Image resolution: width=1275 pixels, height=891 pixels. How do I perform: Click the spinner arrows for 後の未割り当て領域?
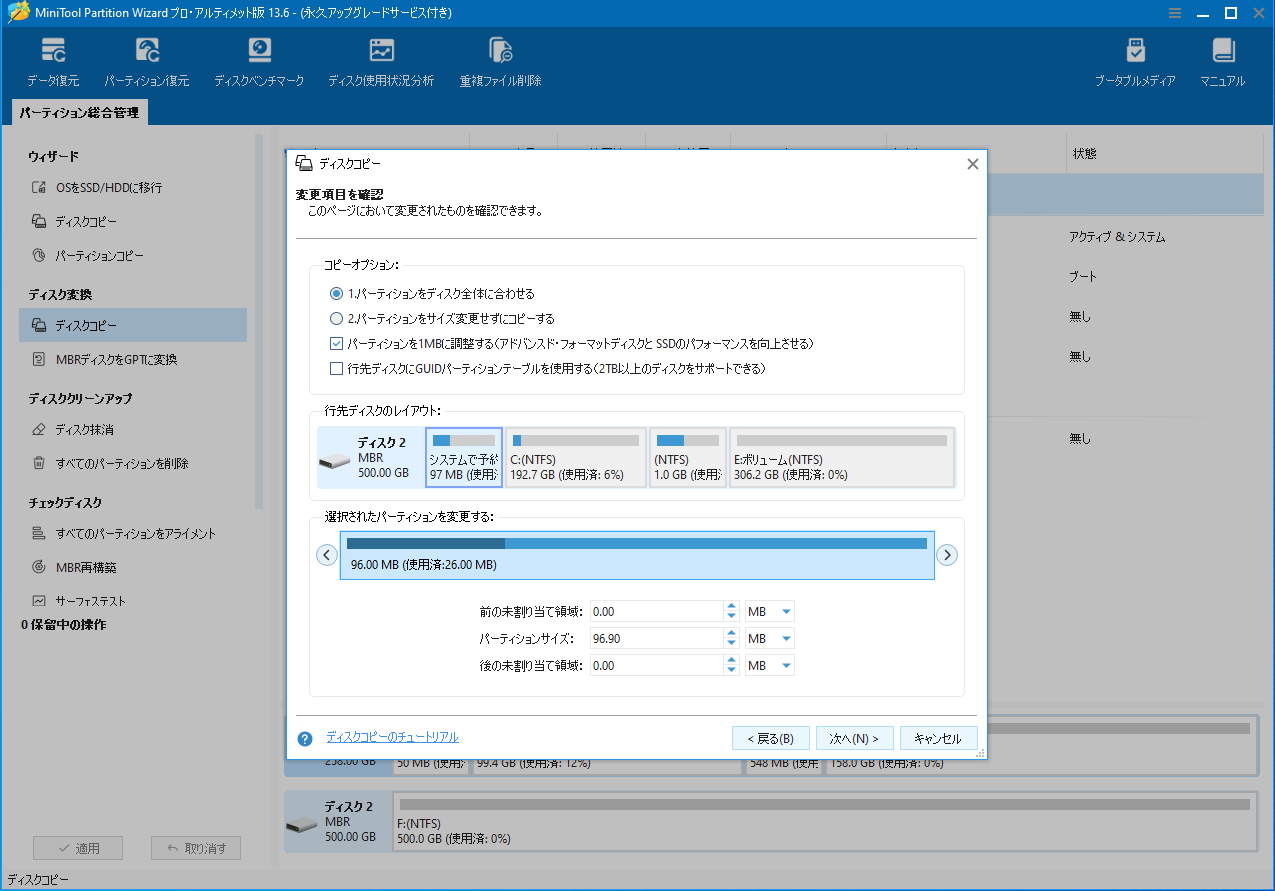click(x=731, y=665)
